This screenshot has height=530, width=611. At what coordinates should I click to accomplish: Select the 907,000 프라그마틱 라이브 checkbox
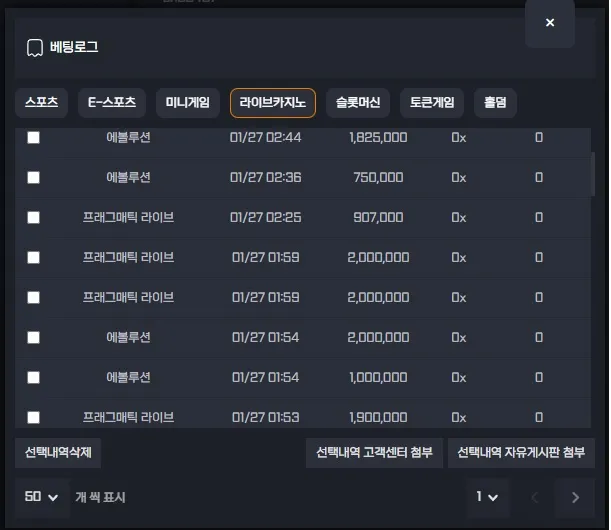(34, 217)
